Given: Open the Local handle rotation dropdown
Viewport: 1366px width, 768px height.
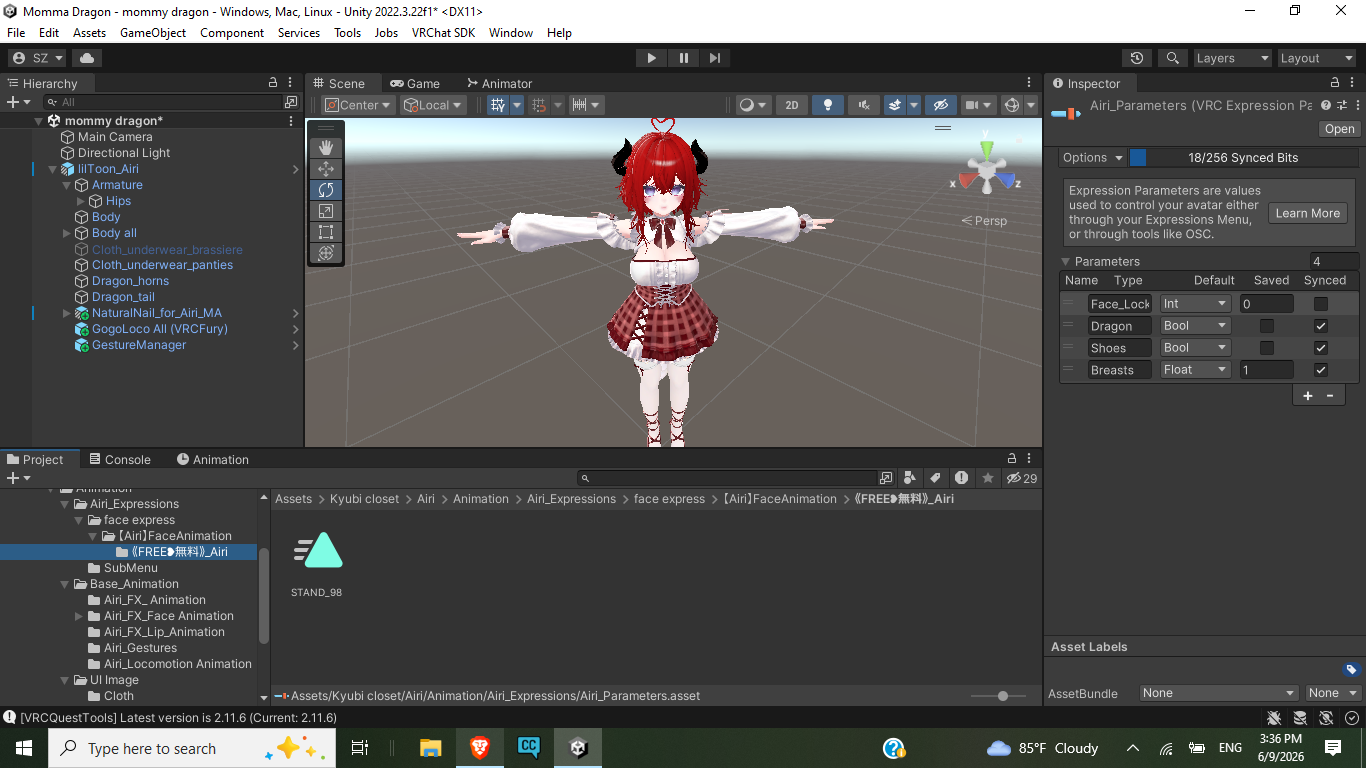Looking at the screenshot, I should tap(434, 105).
